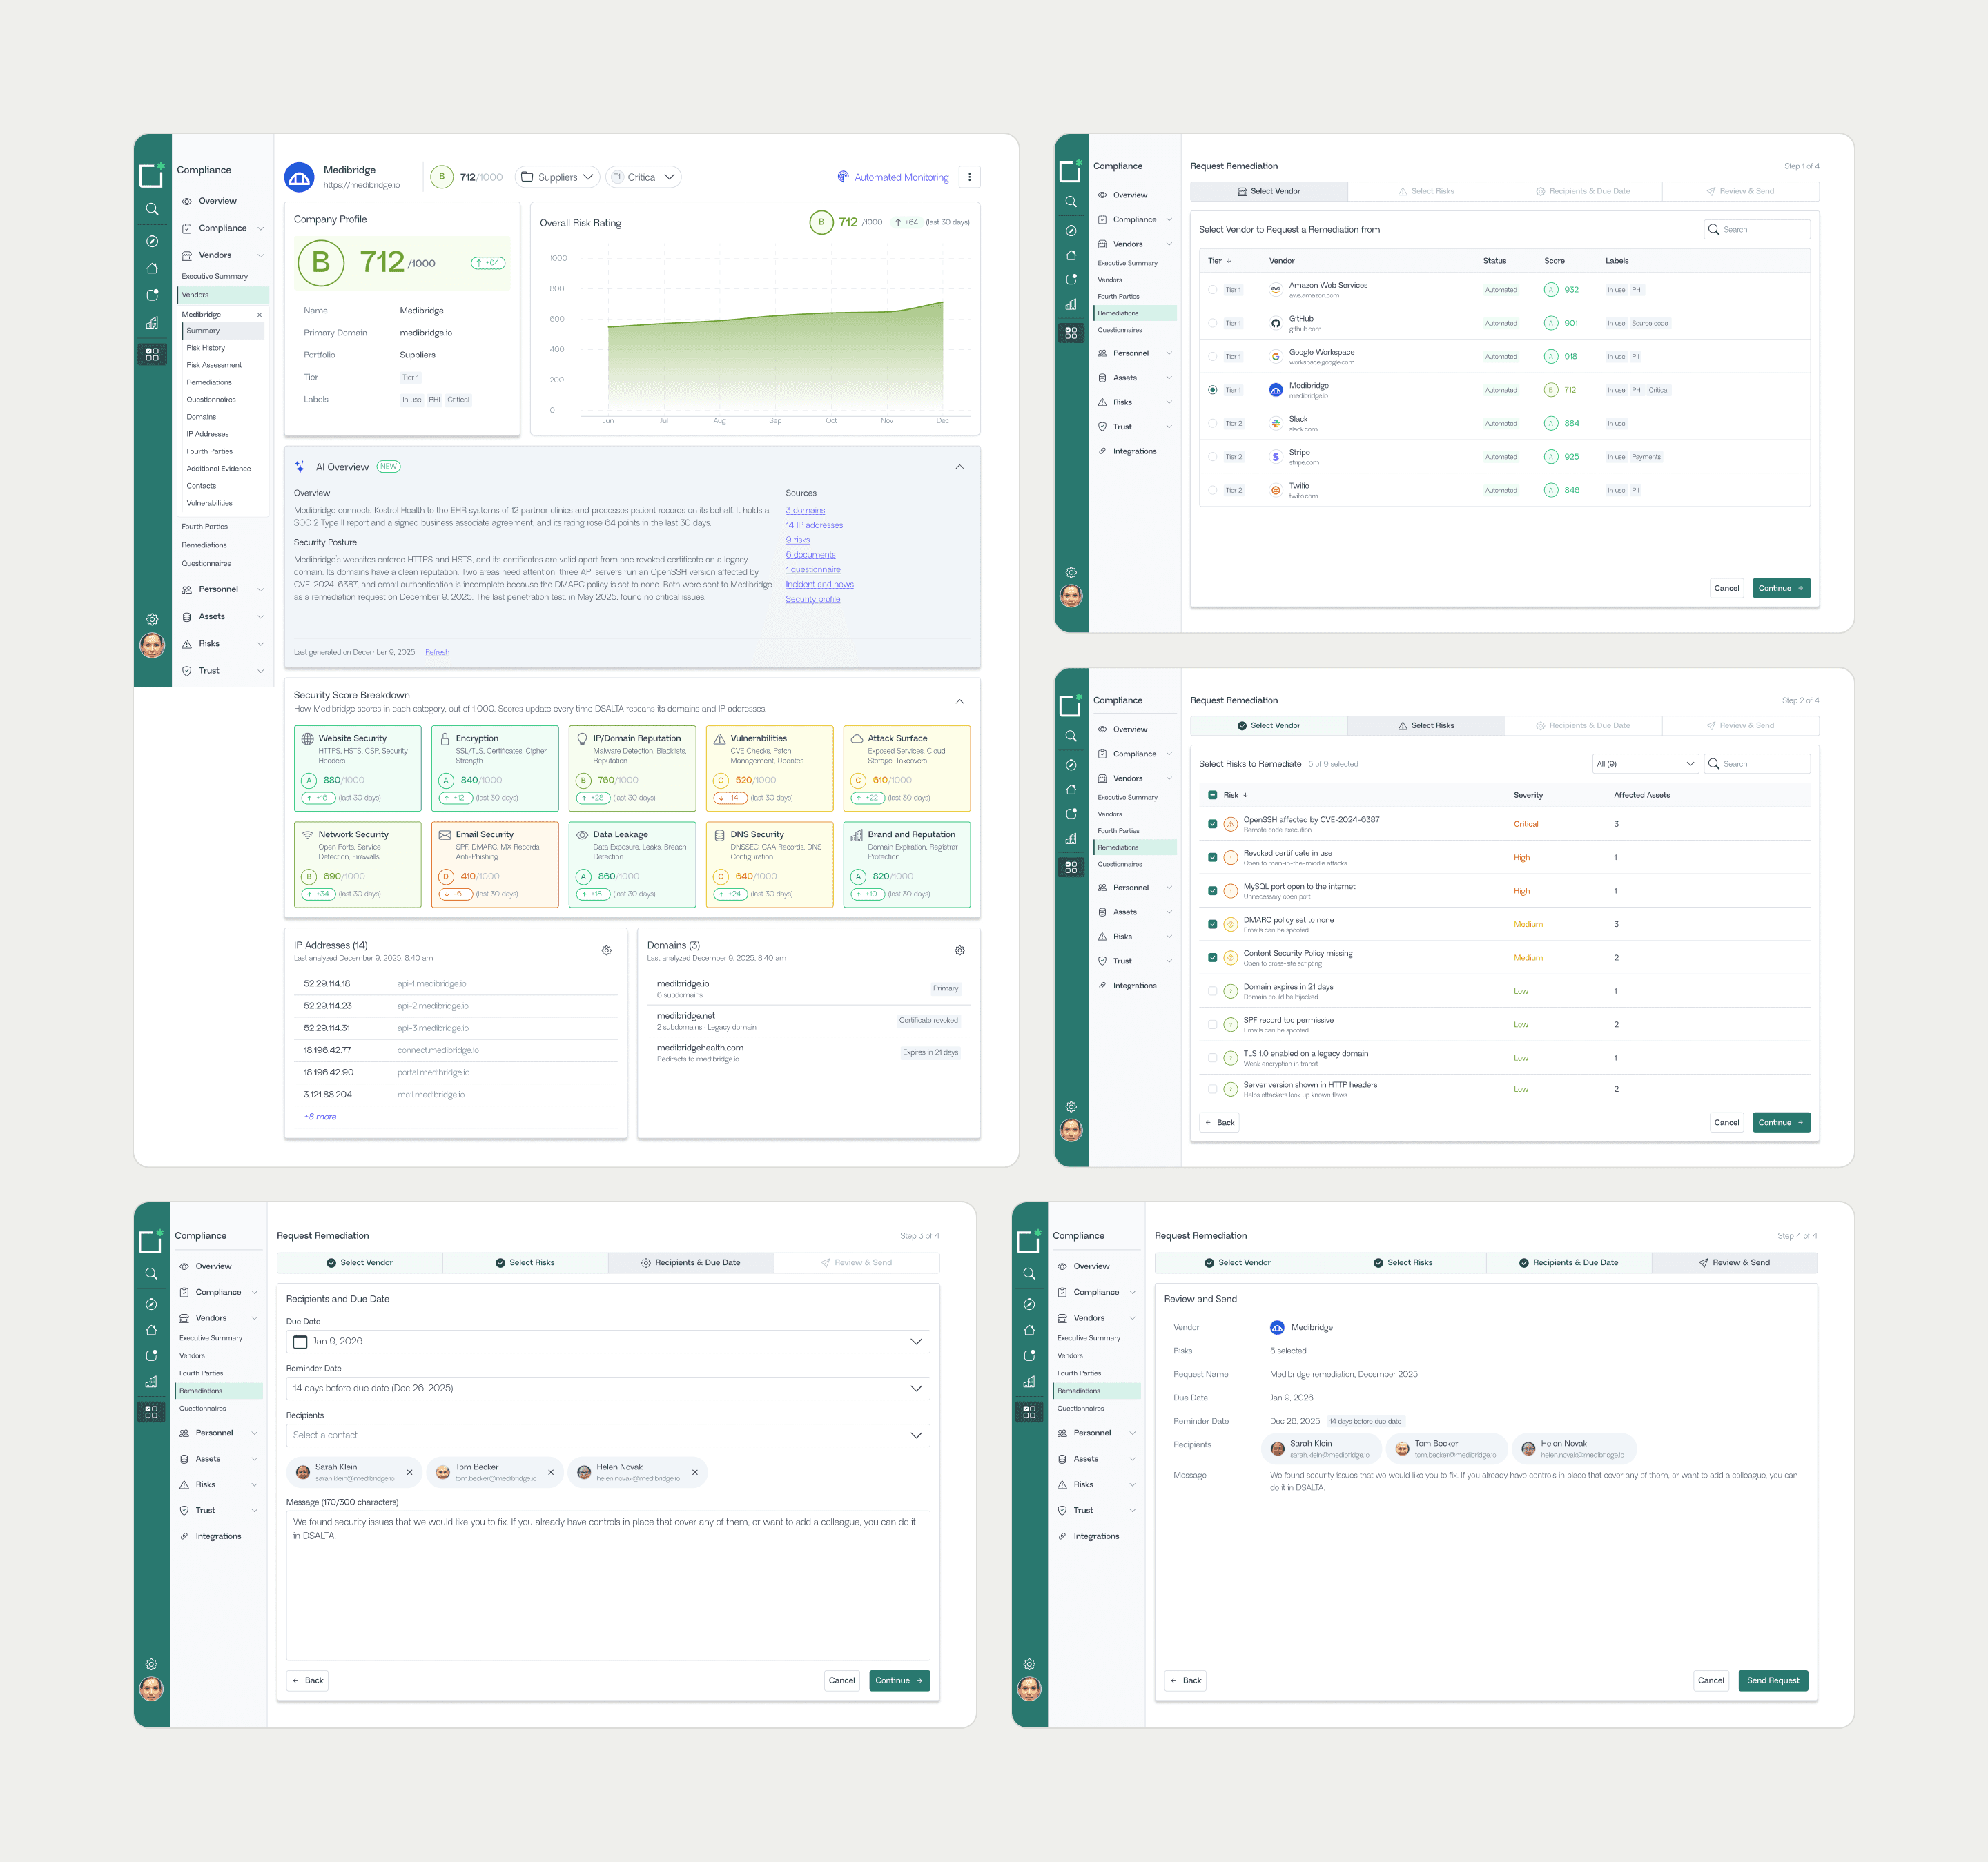Click the Step 1 vendor Search field
1988x1862 pixels.
pos(1757,229)
